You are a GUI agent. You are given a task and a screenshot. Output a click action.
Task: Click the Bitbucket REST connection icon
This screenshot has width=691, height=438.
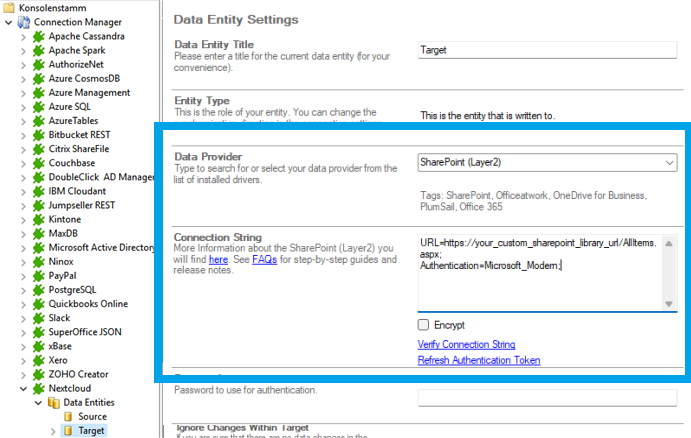[39, 135]
